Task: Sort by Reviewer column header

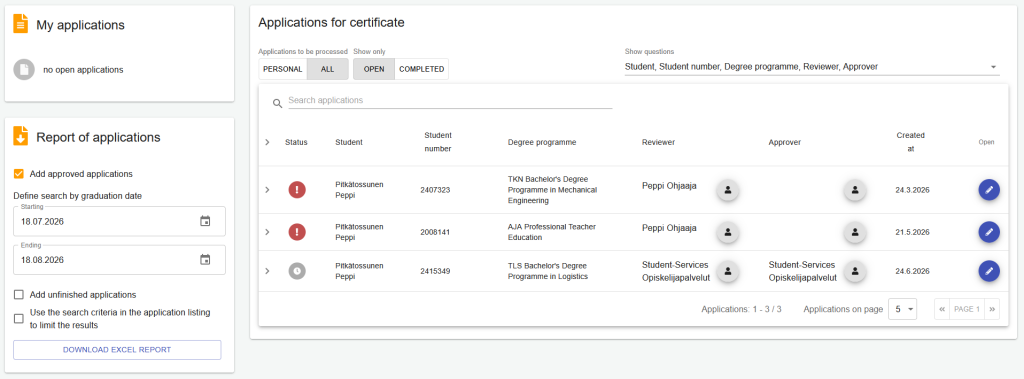Action: coord(658,142)
